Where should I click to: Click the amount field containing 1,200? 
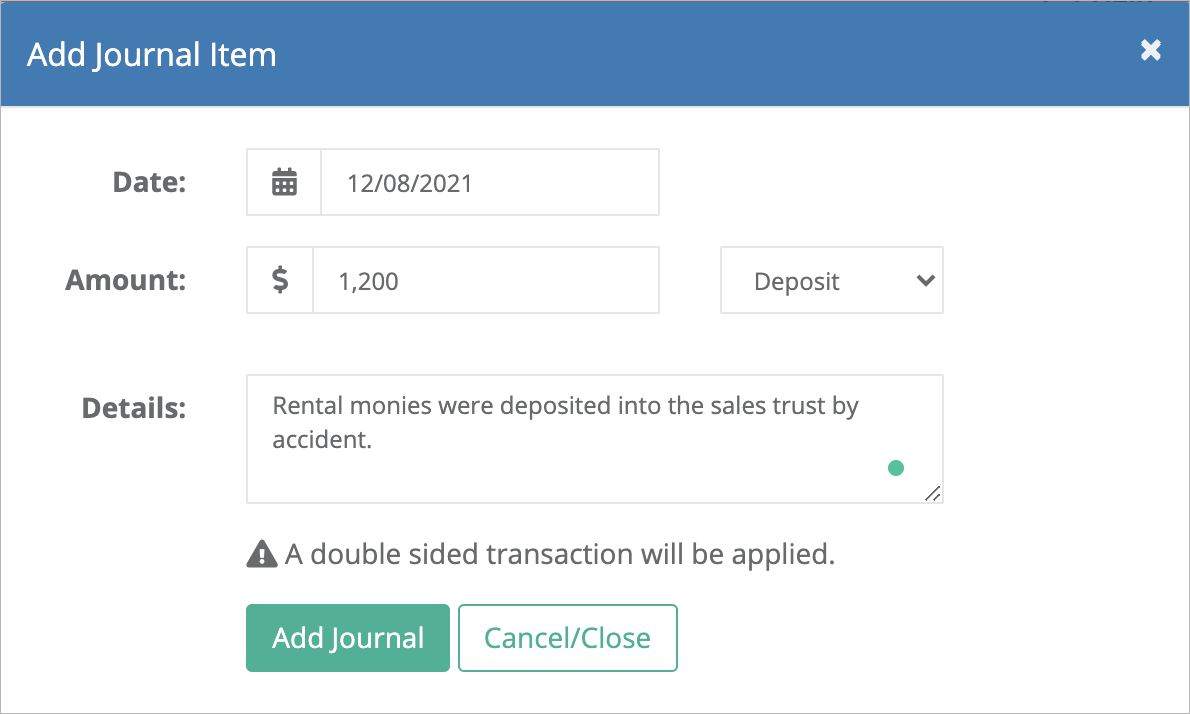coord(486,280)
